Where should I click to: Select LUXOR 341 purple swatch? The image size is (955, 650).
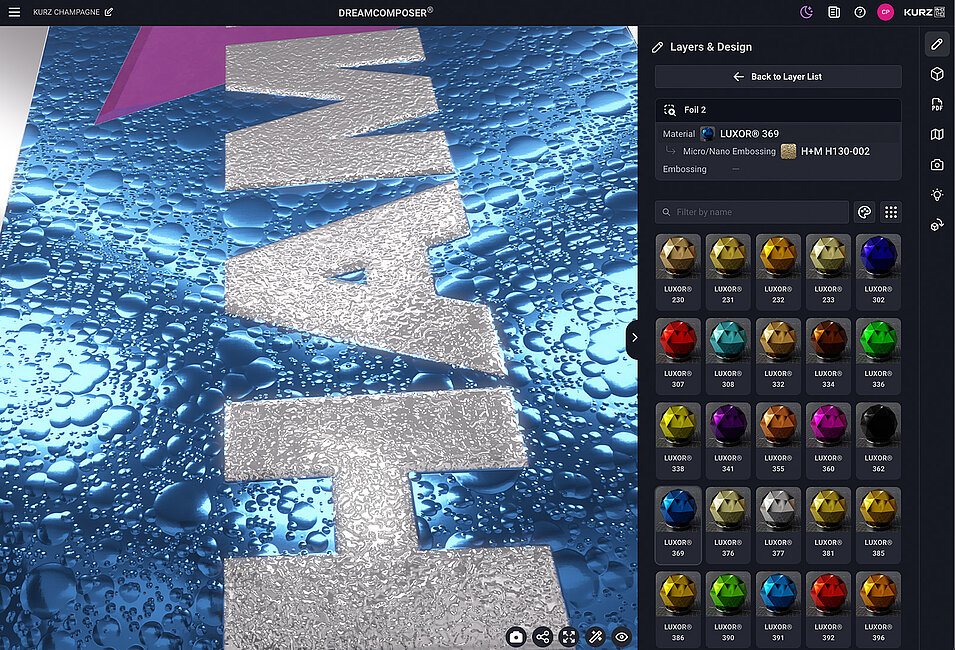(728, 441)
